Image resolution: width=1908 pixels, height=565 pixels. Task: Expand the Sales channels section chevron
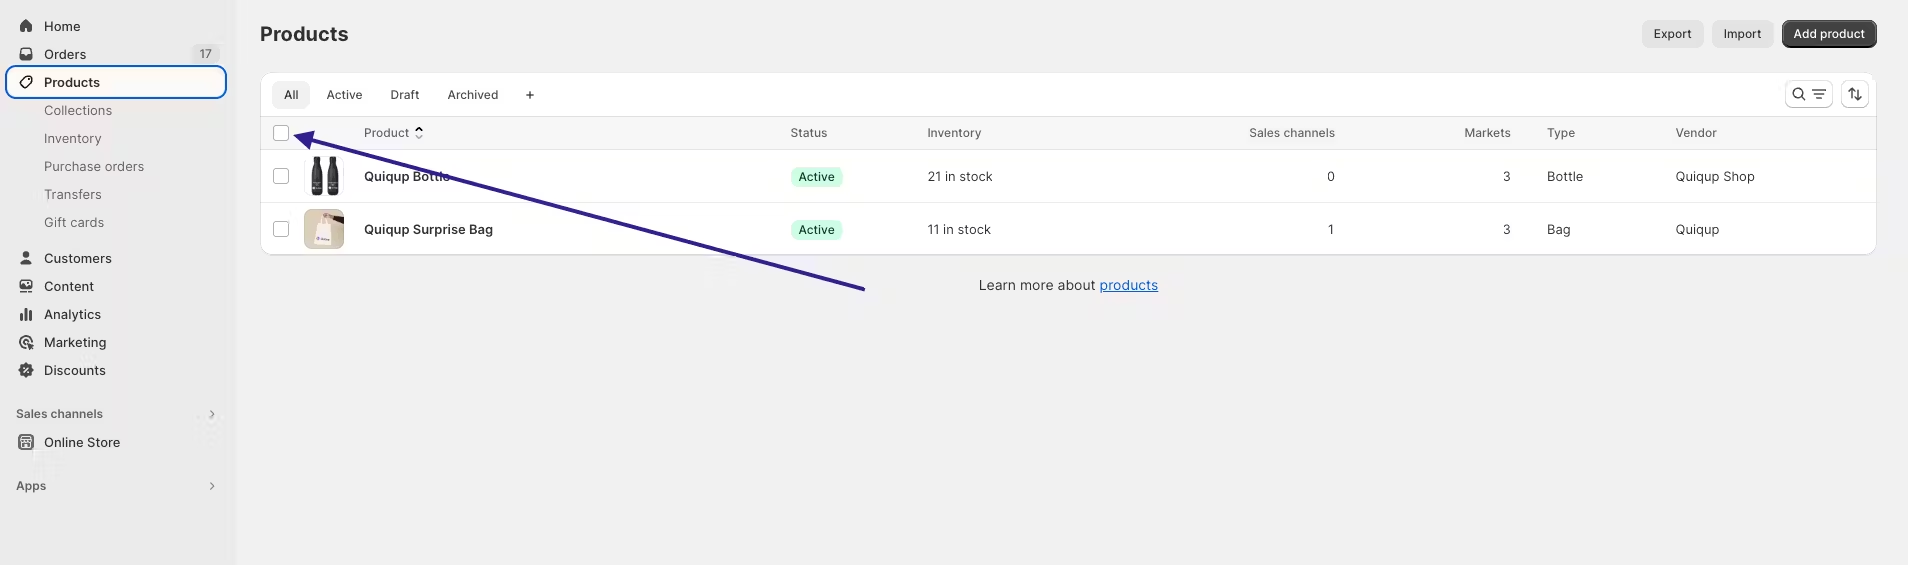[211, 414]
